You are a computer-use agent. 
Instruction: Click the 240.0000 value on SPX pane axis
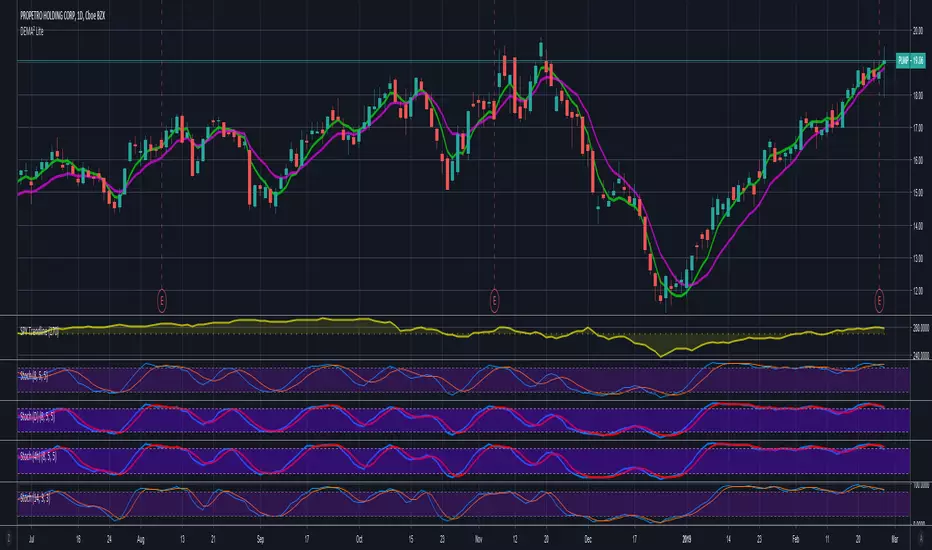coord(921,356)
